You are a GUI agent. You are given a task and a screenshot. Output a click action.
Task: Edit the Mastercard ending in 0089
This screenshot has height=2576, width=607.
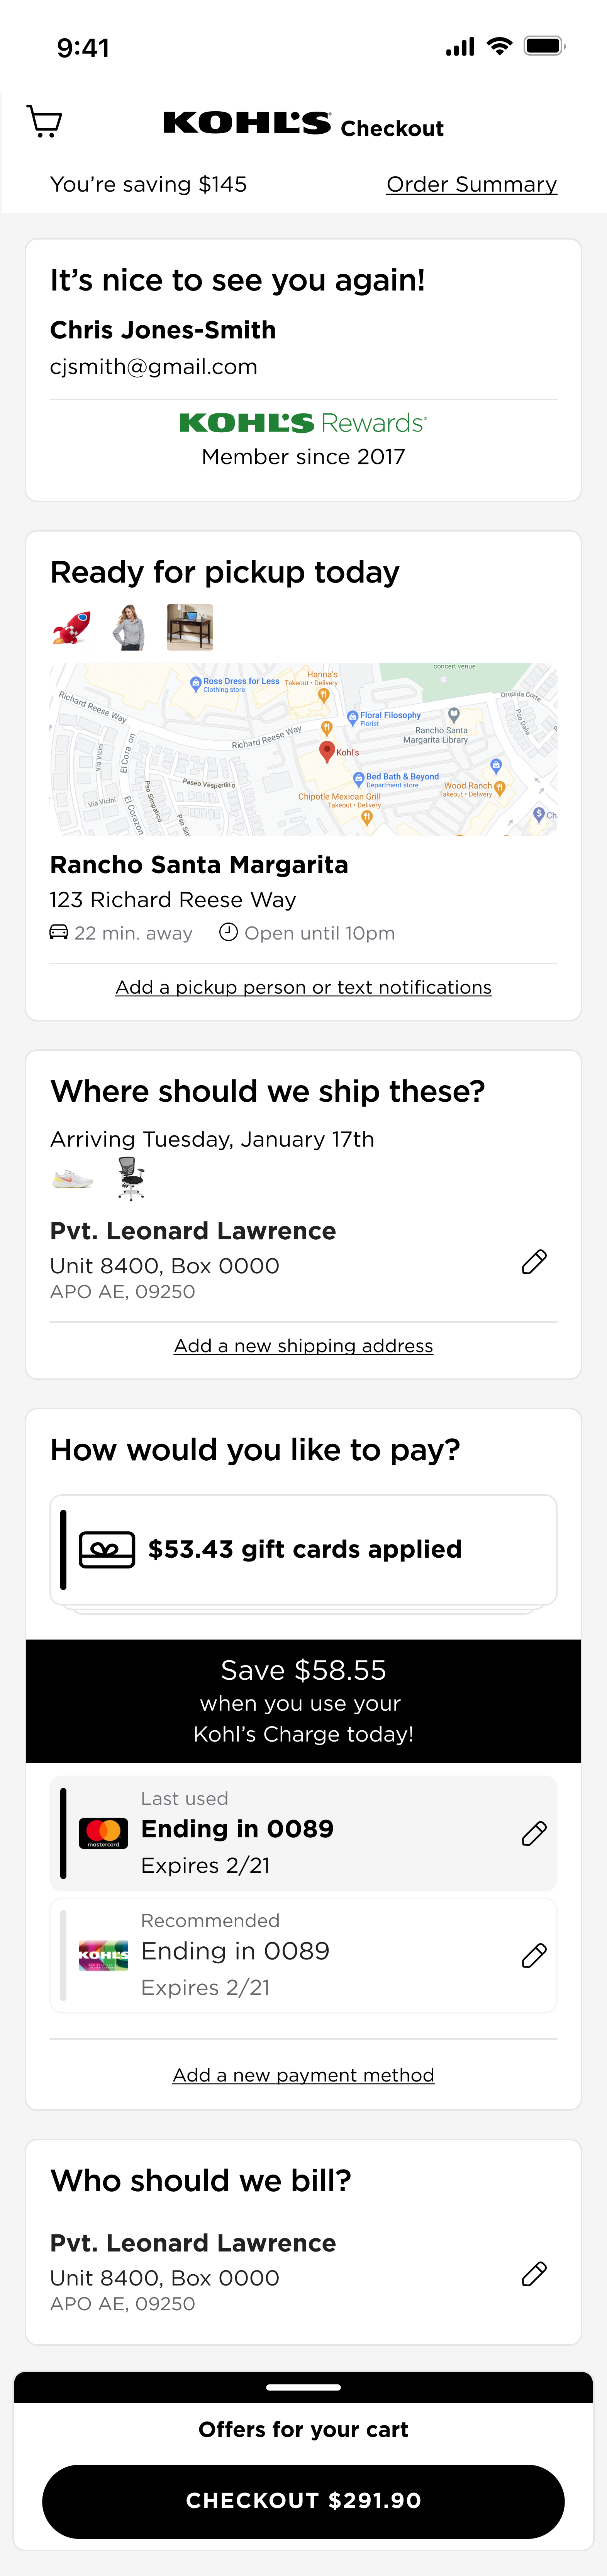[534, 1833]
